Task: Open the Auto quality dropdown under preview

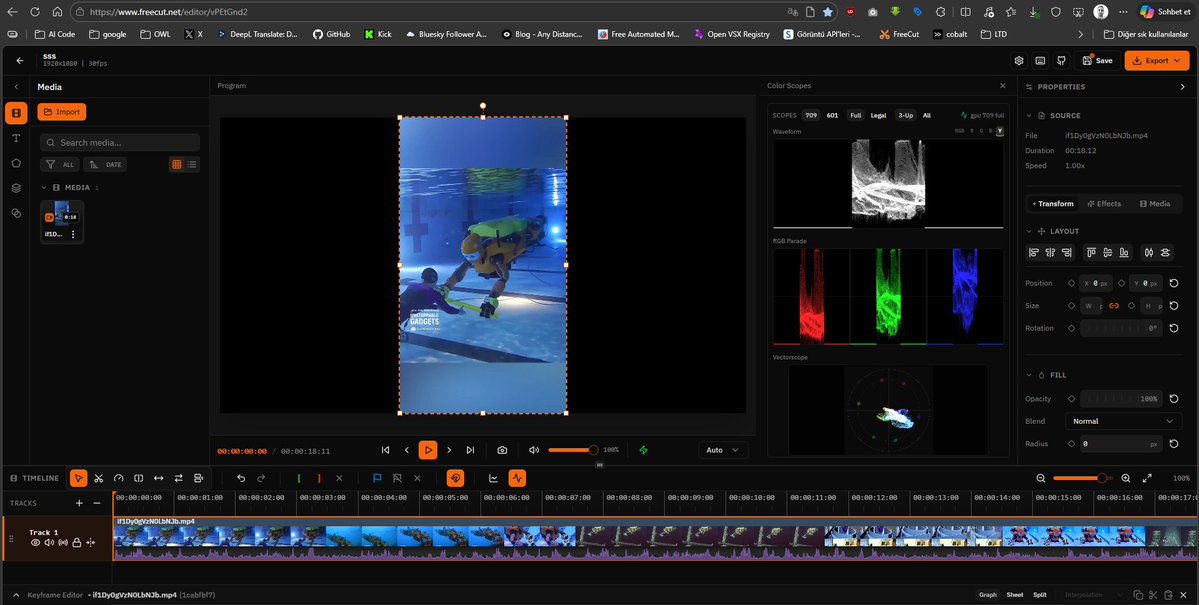Action: [723, 450]
